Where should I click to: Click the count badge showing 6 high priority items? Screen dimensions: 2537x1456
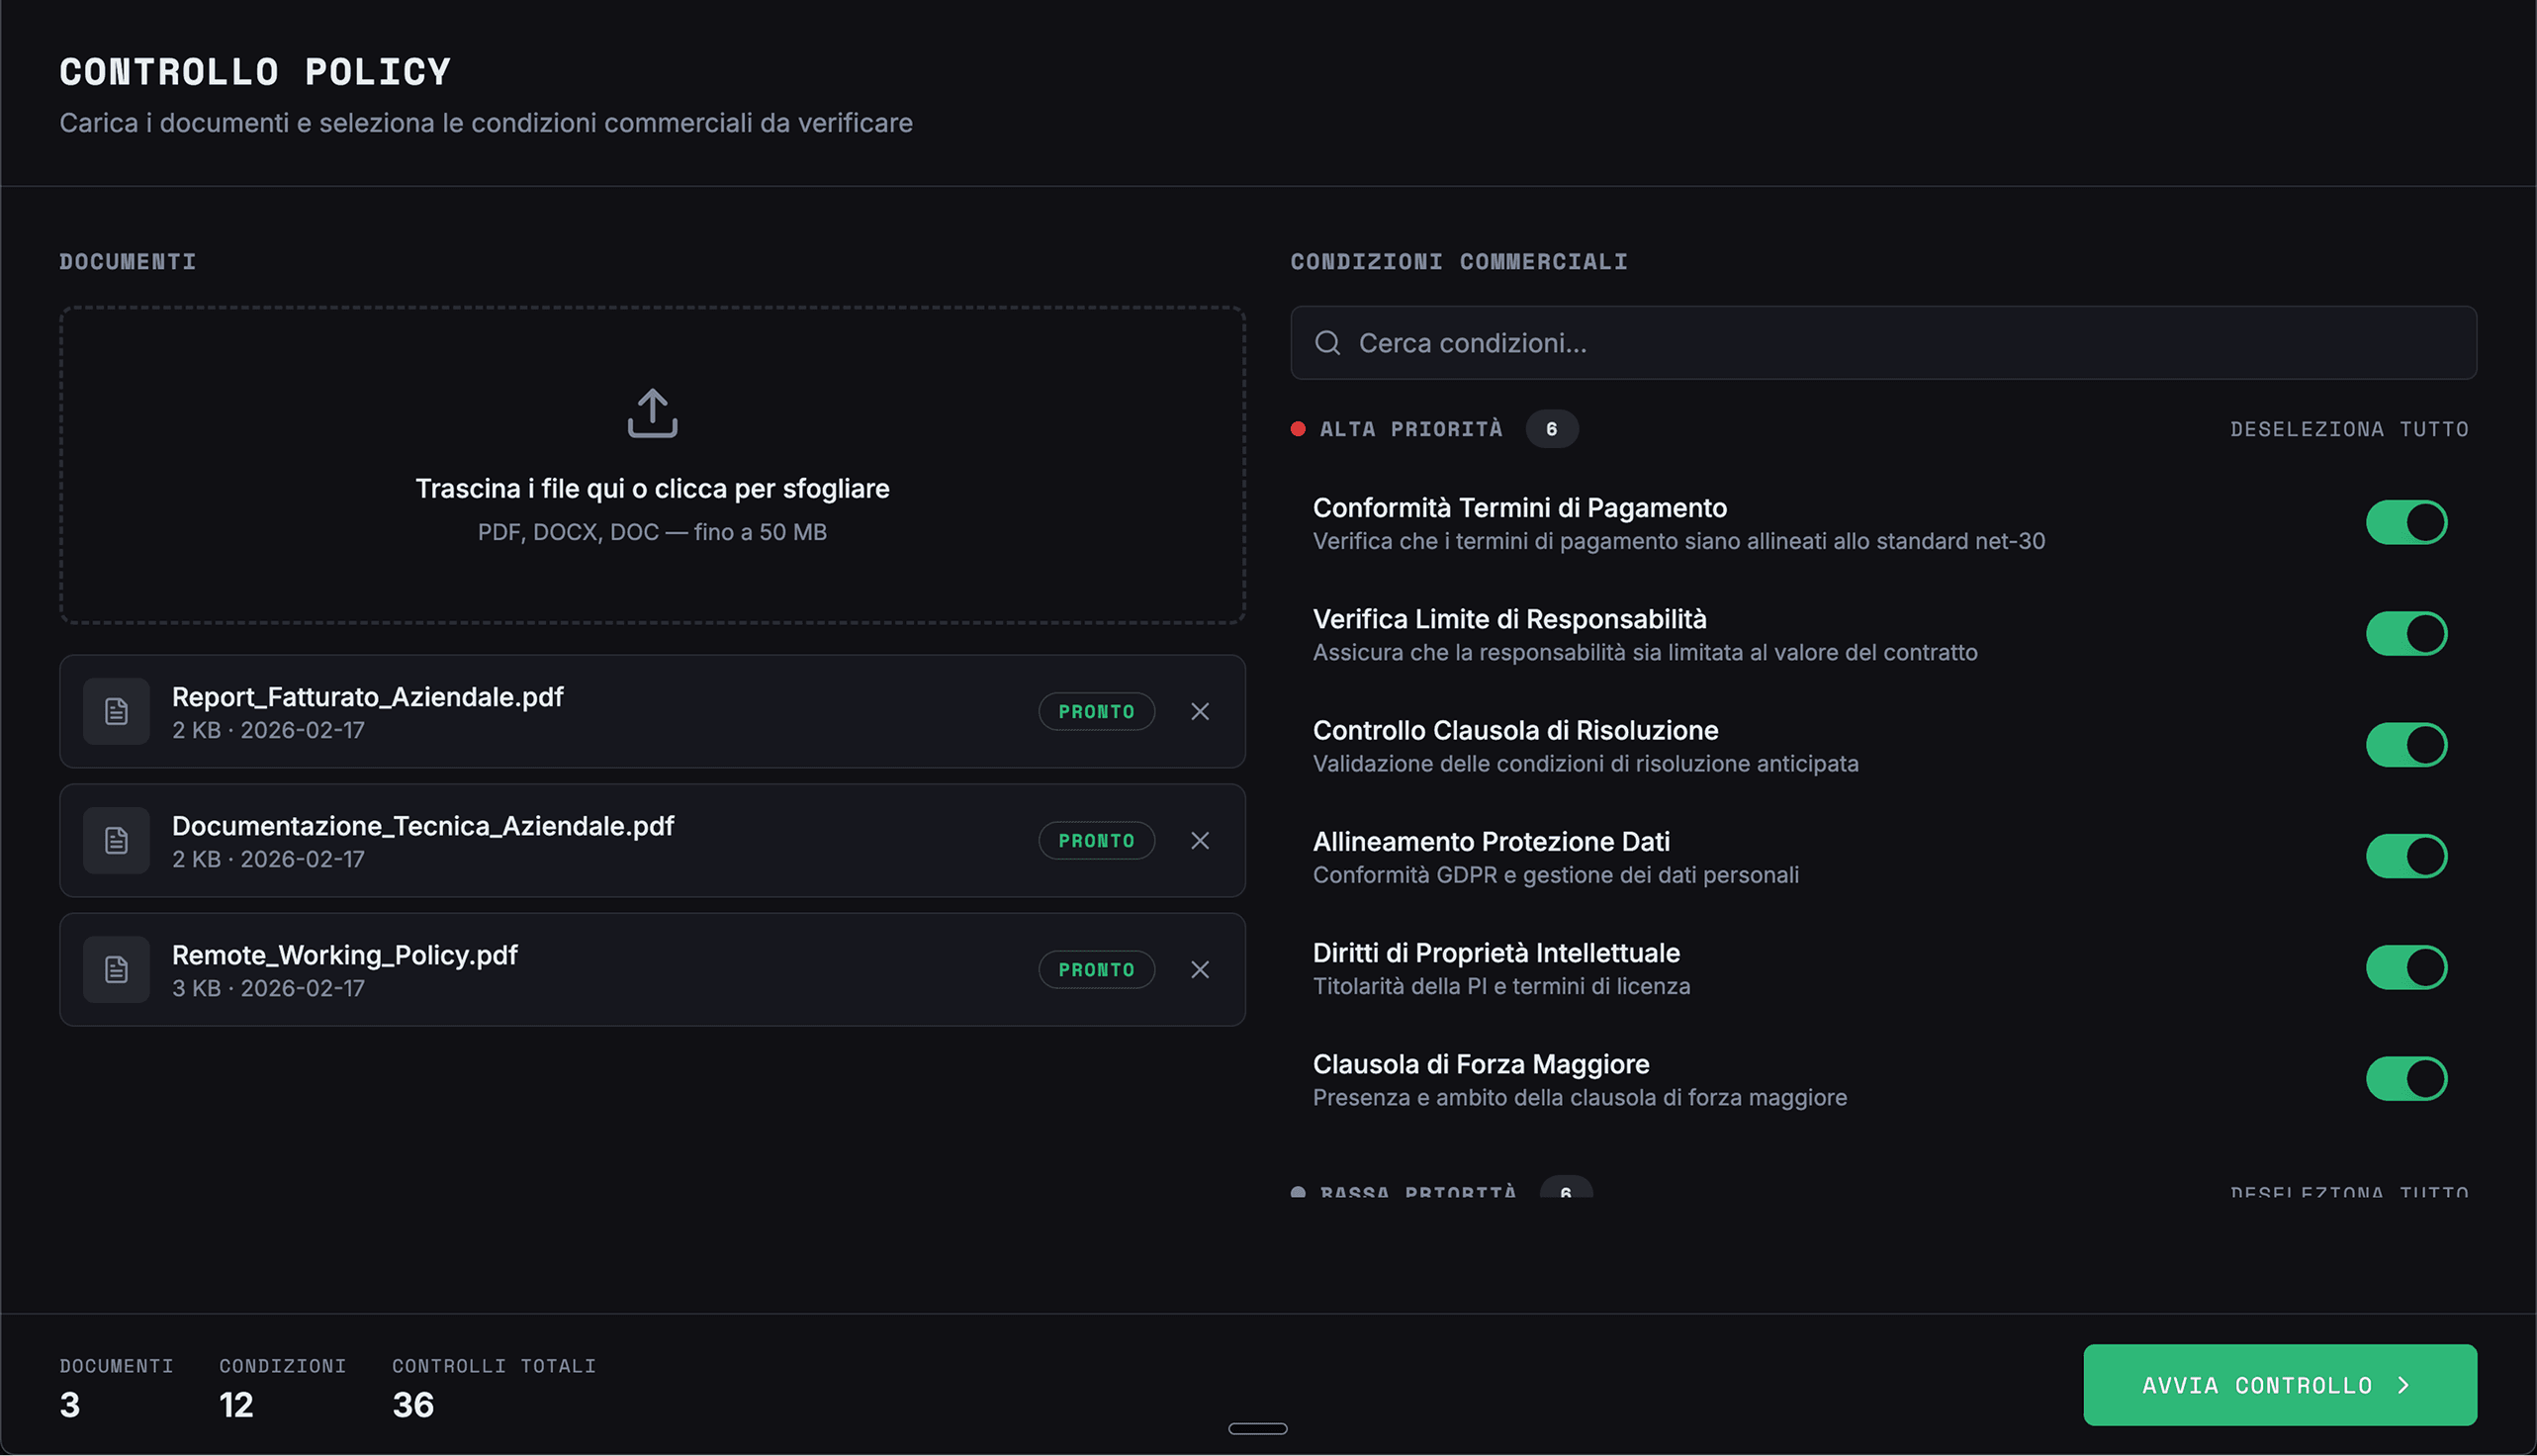[1552, 428]
